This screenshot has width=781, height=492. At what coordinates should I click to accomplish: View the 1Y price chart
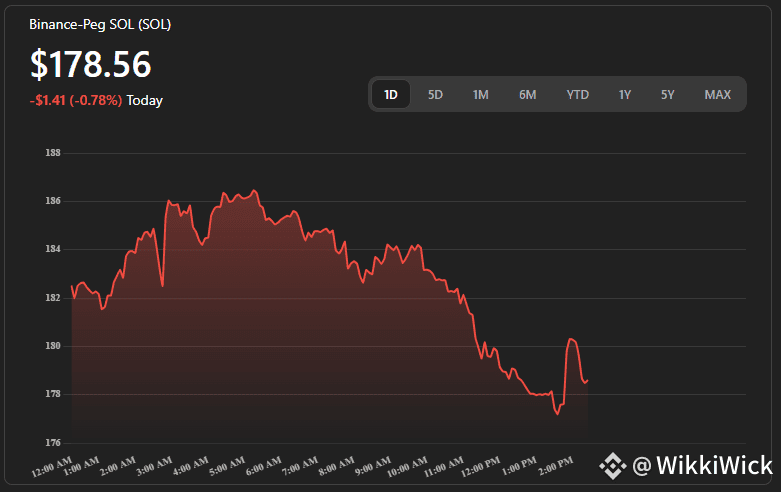tap(625, 95)
